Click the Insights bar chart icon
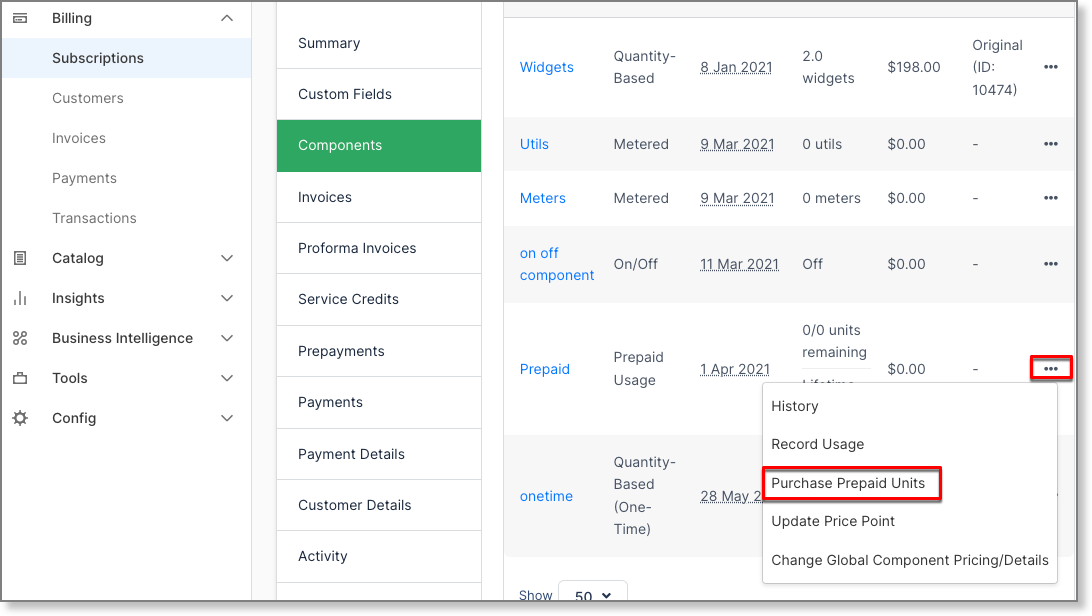Image resolution: width=1092 pixels, height=616 pixels. pyautogui.click(x=20, y=298)
